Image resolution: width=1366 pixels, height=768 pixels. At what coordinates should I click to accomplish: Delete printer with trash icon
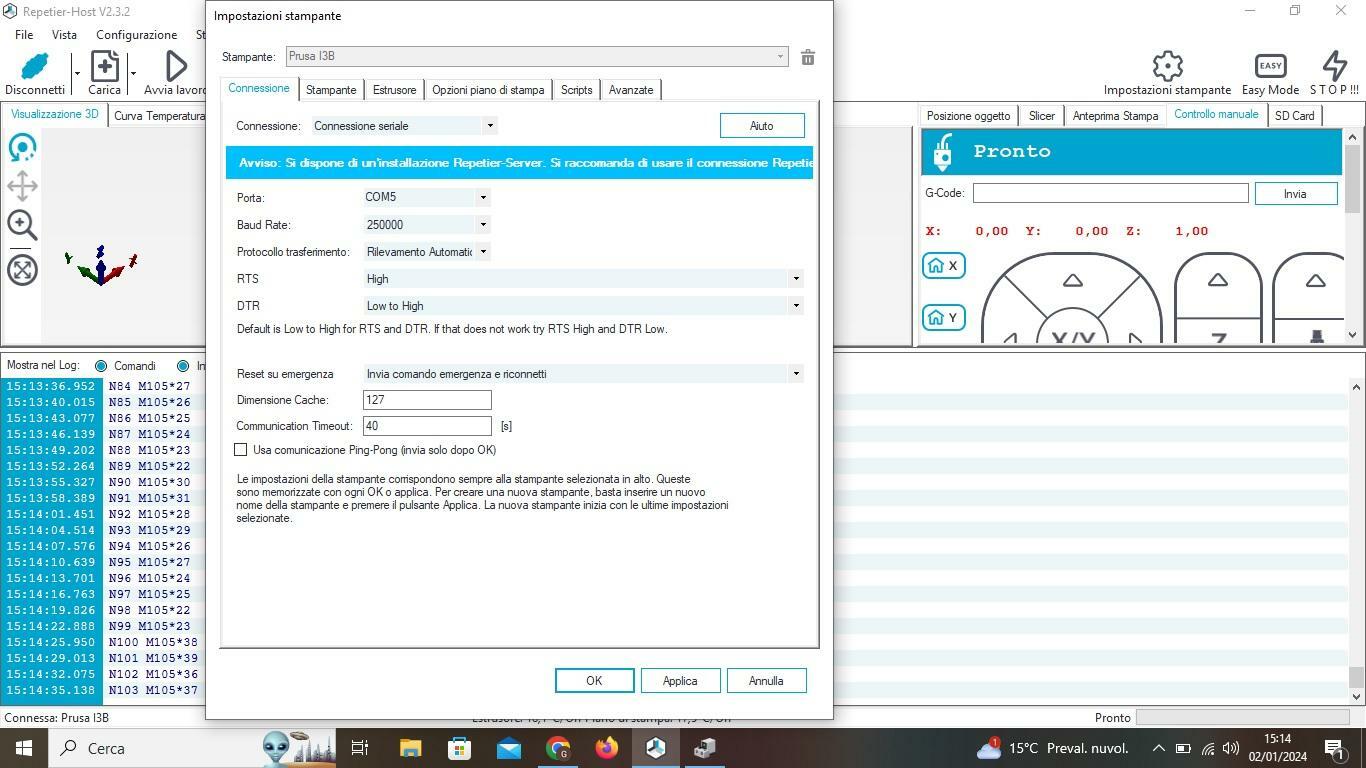(808, 58)
